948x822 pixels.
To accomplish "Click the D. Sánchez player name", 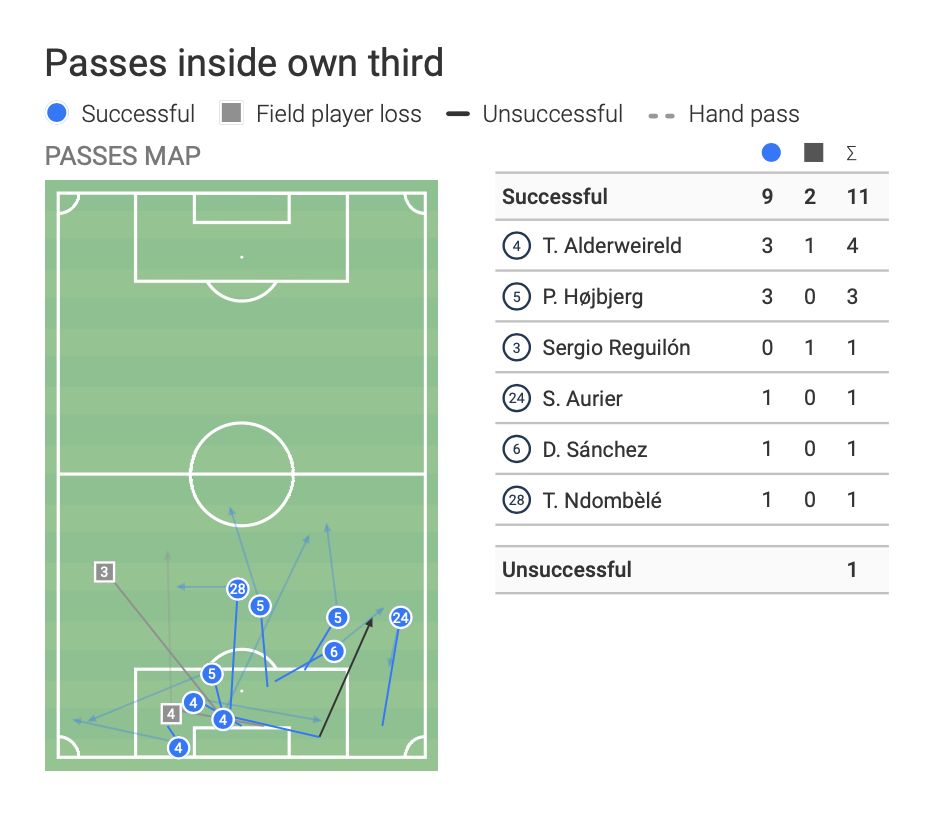I will [594, 450].
